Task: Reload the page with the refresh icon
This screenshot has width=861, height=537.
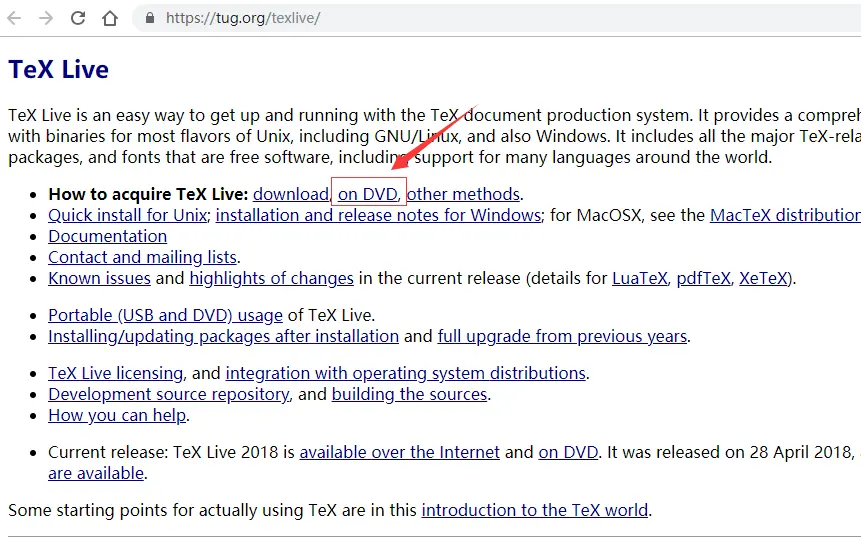Action: coord(78,18)
